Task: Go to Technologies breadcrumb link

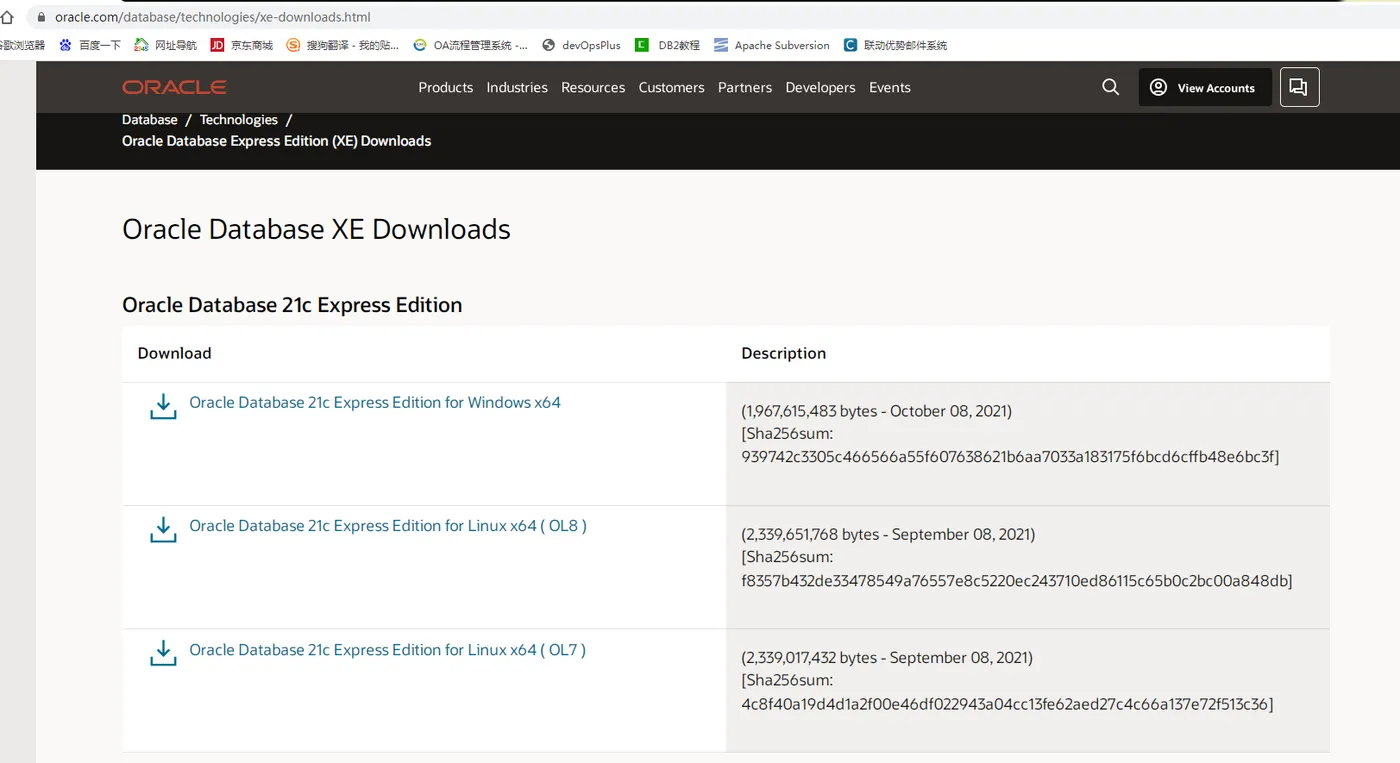Action: pyautogui.click(x=239, y=119)
